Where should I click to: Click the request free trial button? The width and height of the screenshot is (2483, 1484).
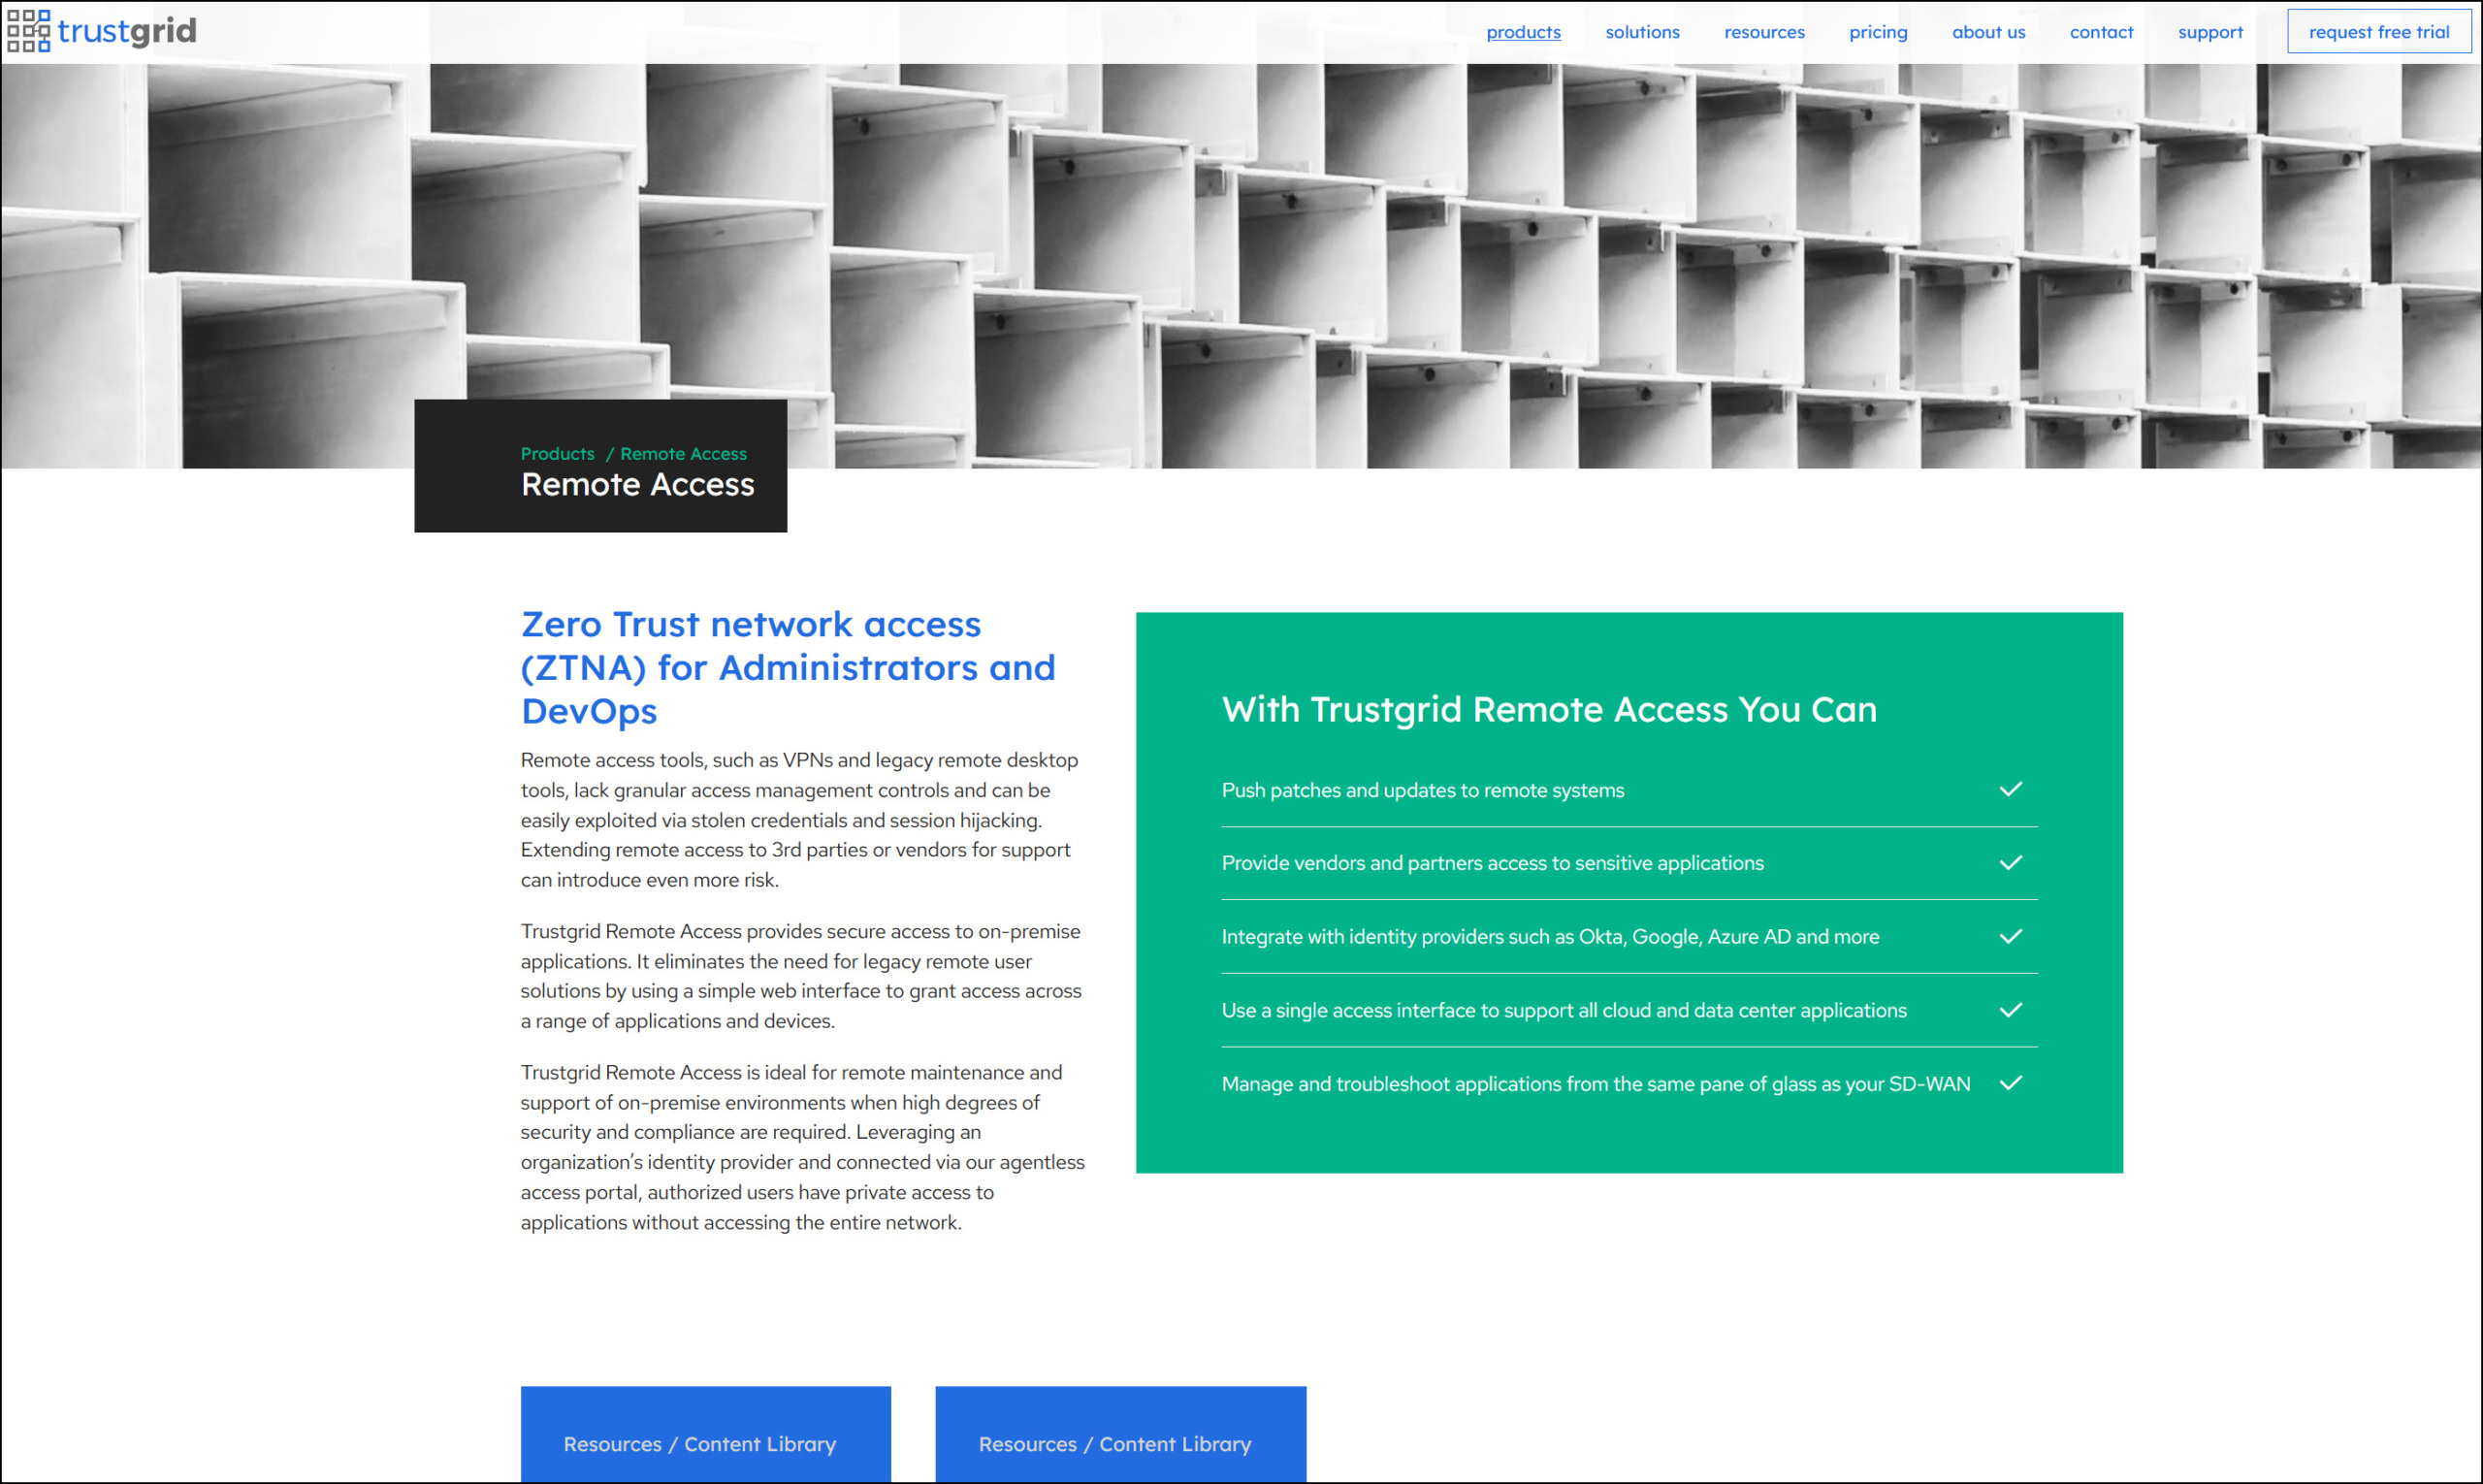pos(2378,32)
